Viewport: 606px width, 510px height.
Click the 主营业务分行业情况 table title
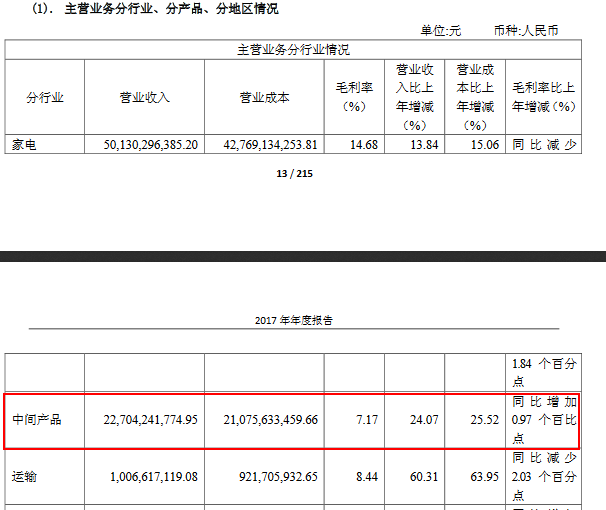coord(293,49)
